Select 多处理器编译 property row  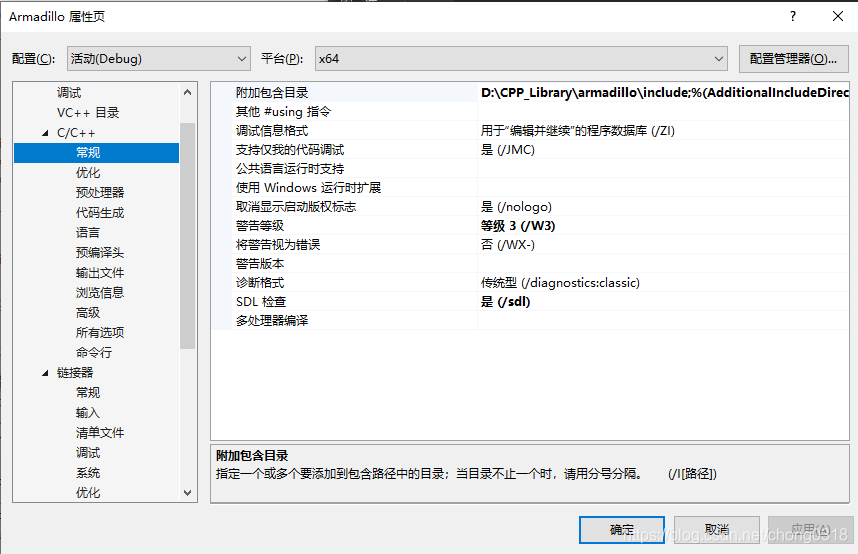pos(530,320)
